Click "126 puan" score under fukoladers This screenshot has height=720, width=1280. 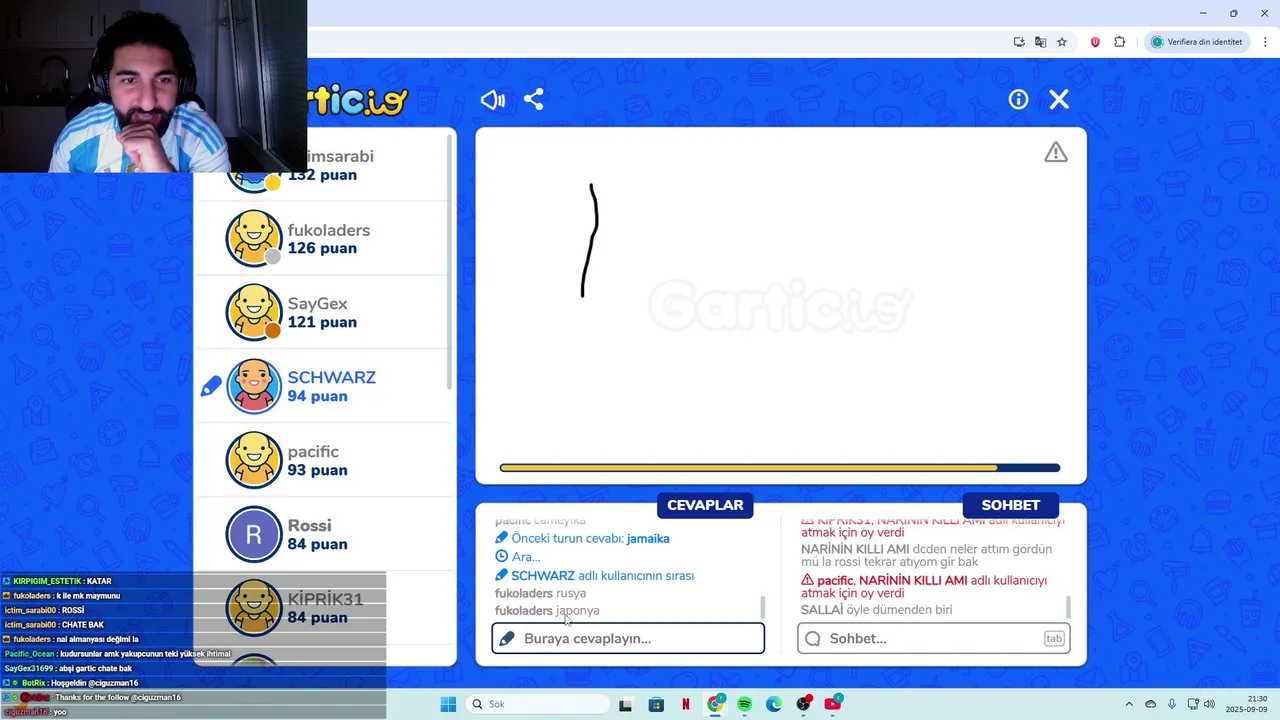(x=322, y=248)
